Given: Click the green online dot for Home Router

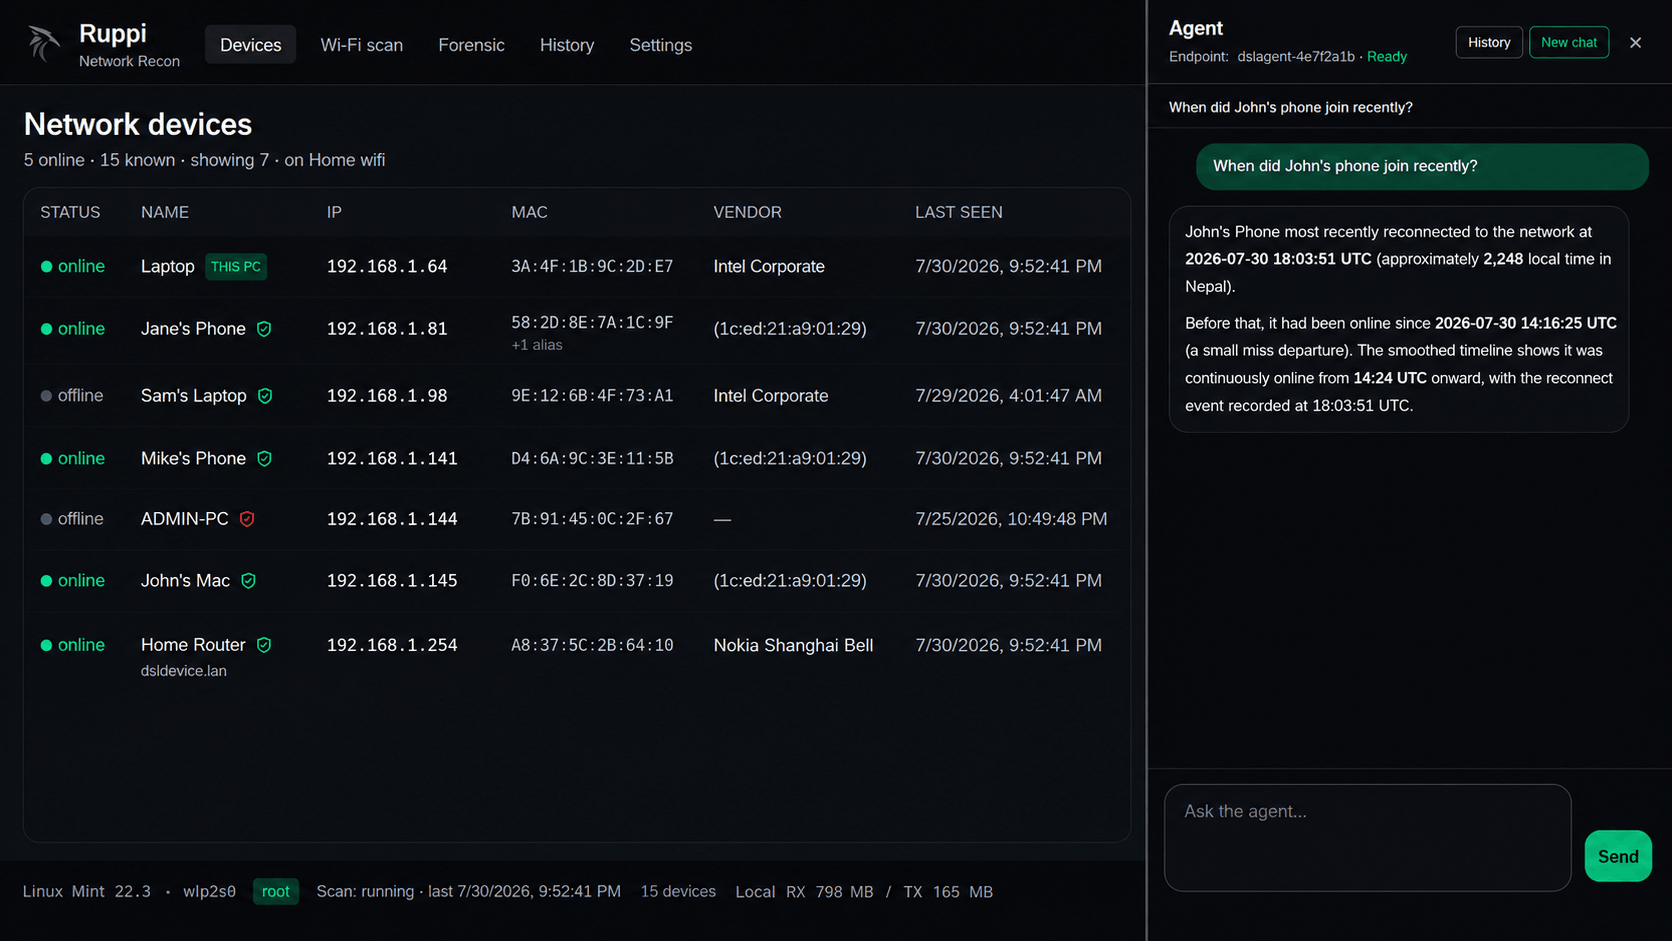Looking at the screenshot, I should (46, 645).
